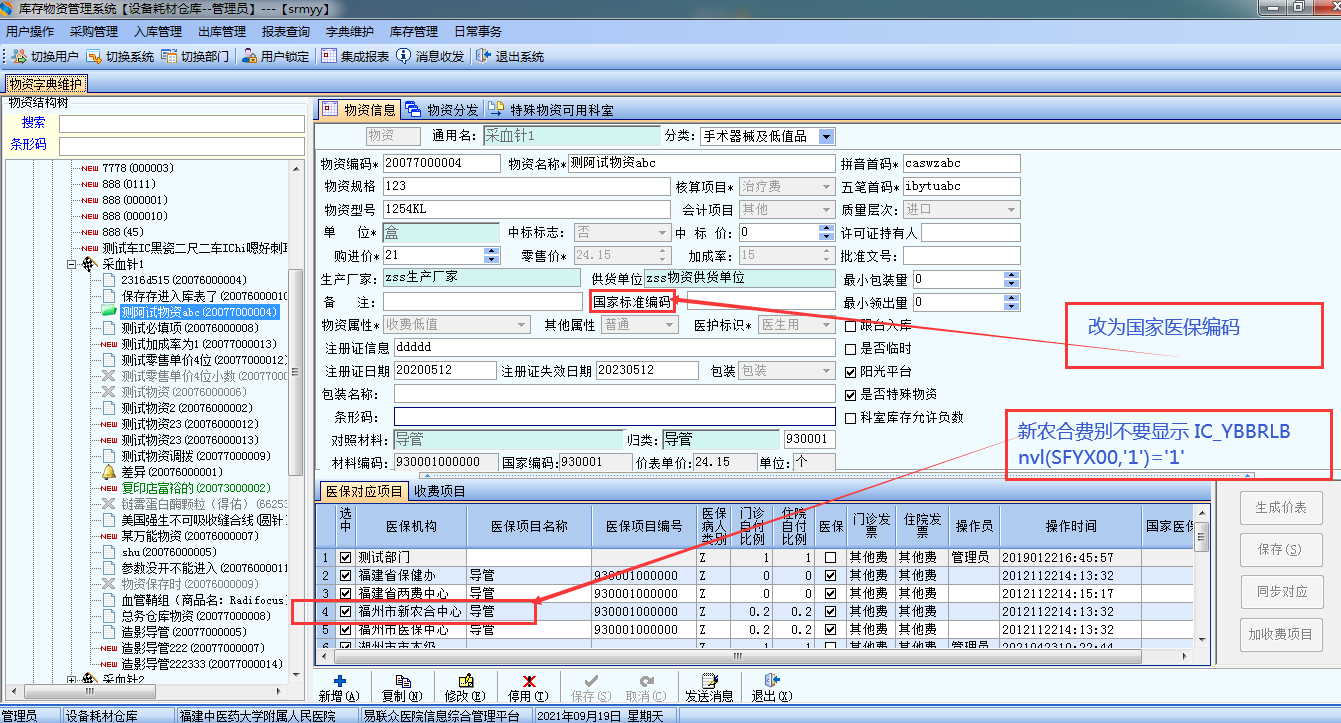Click the 取消 icon in bottom bar

click(x=645, y=681)
